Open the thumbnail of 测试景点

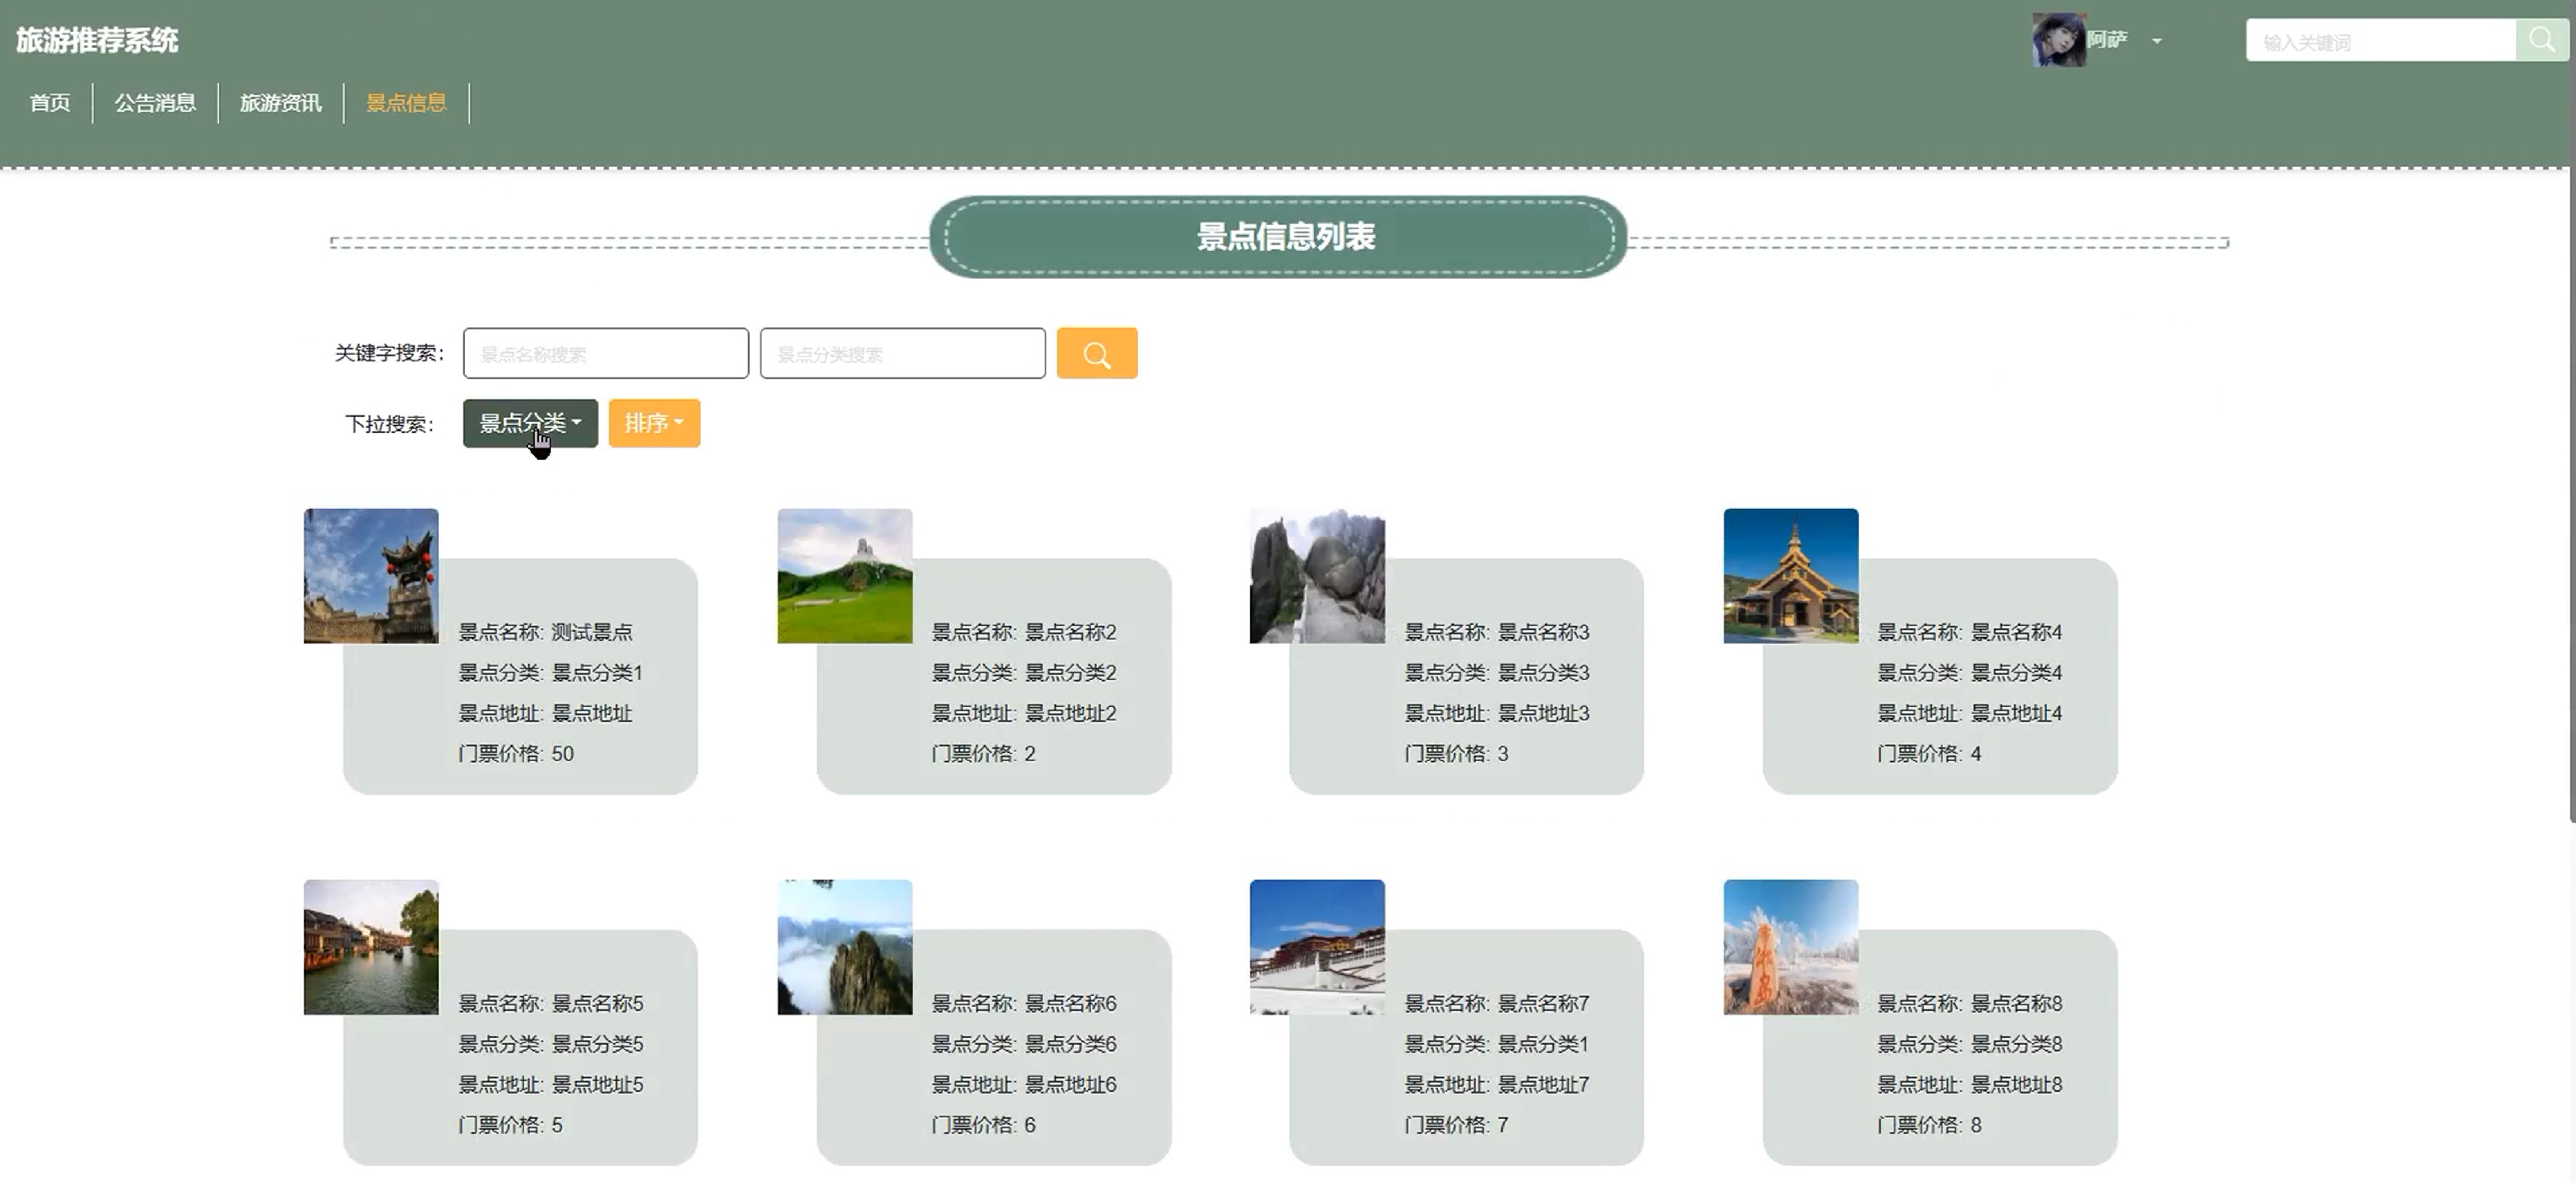click(371, 576)
